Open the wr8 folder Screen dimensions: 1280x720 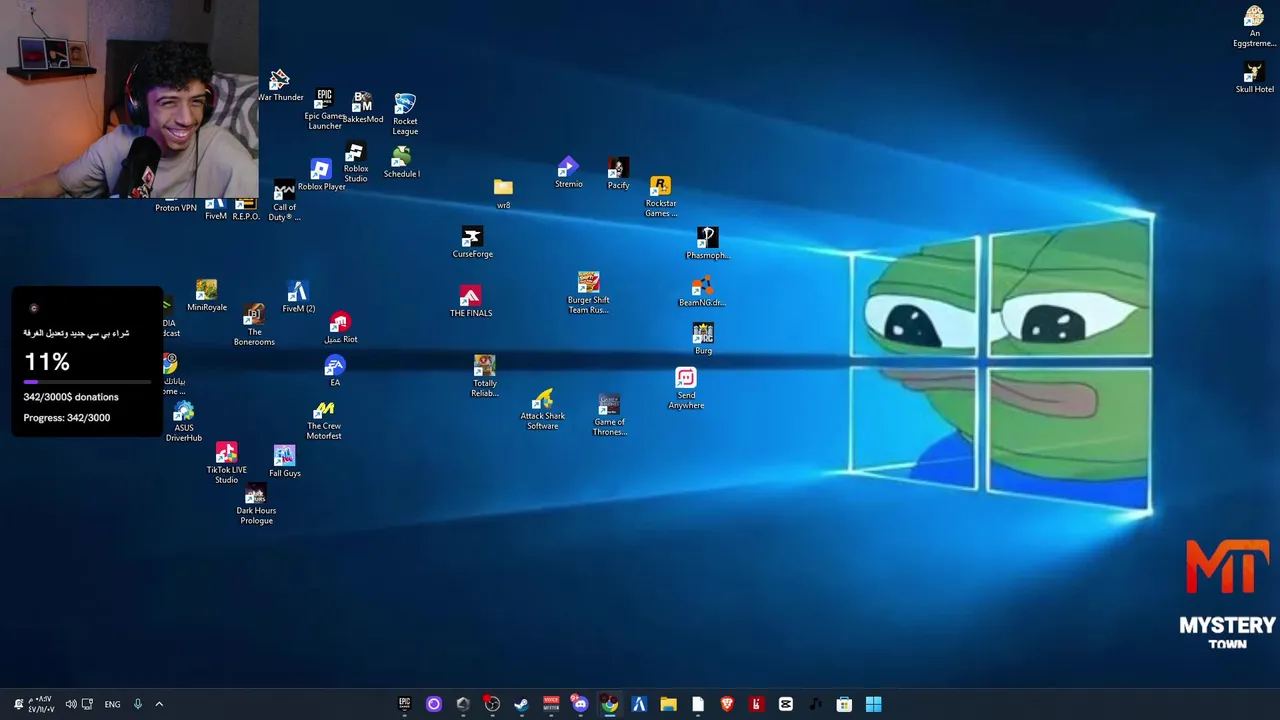tap(503, 194)
